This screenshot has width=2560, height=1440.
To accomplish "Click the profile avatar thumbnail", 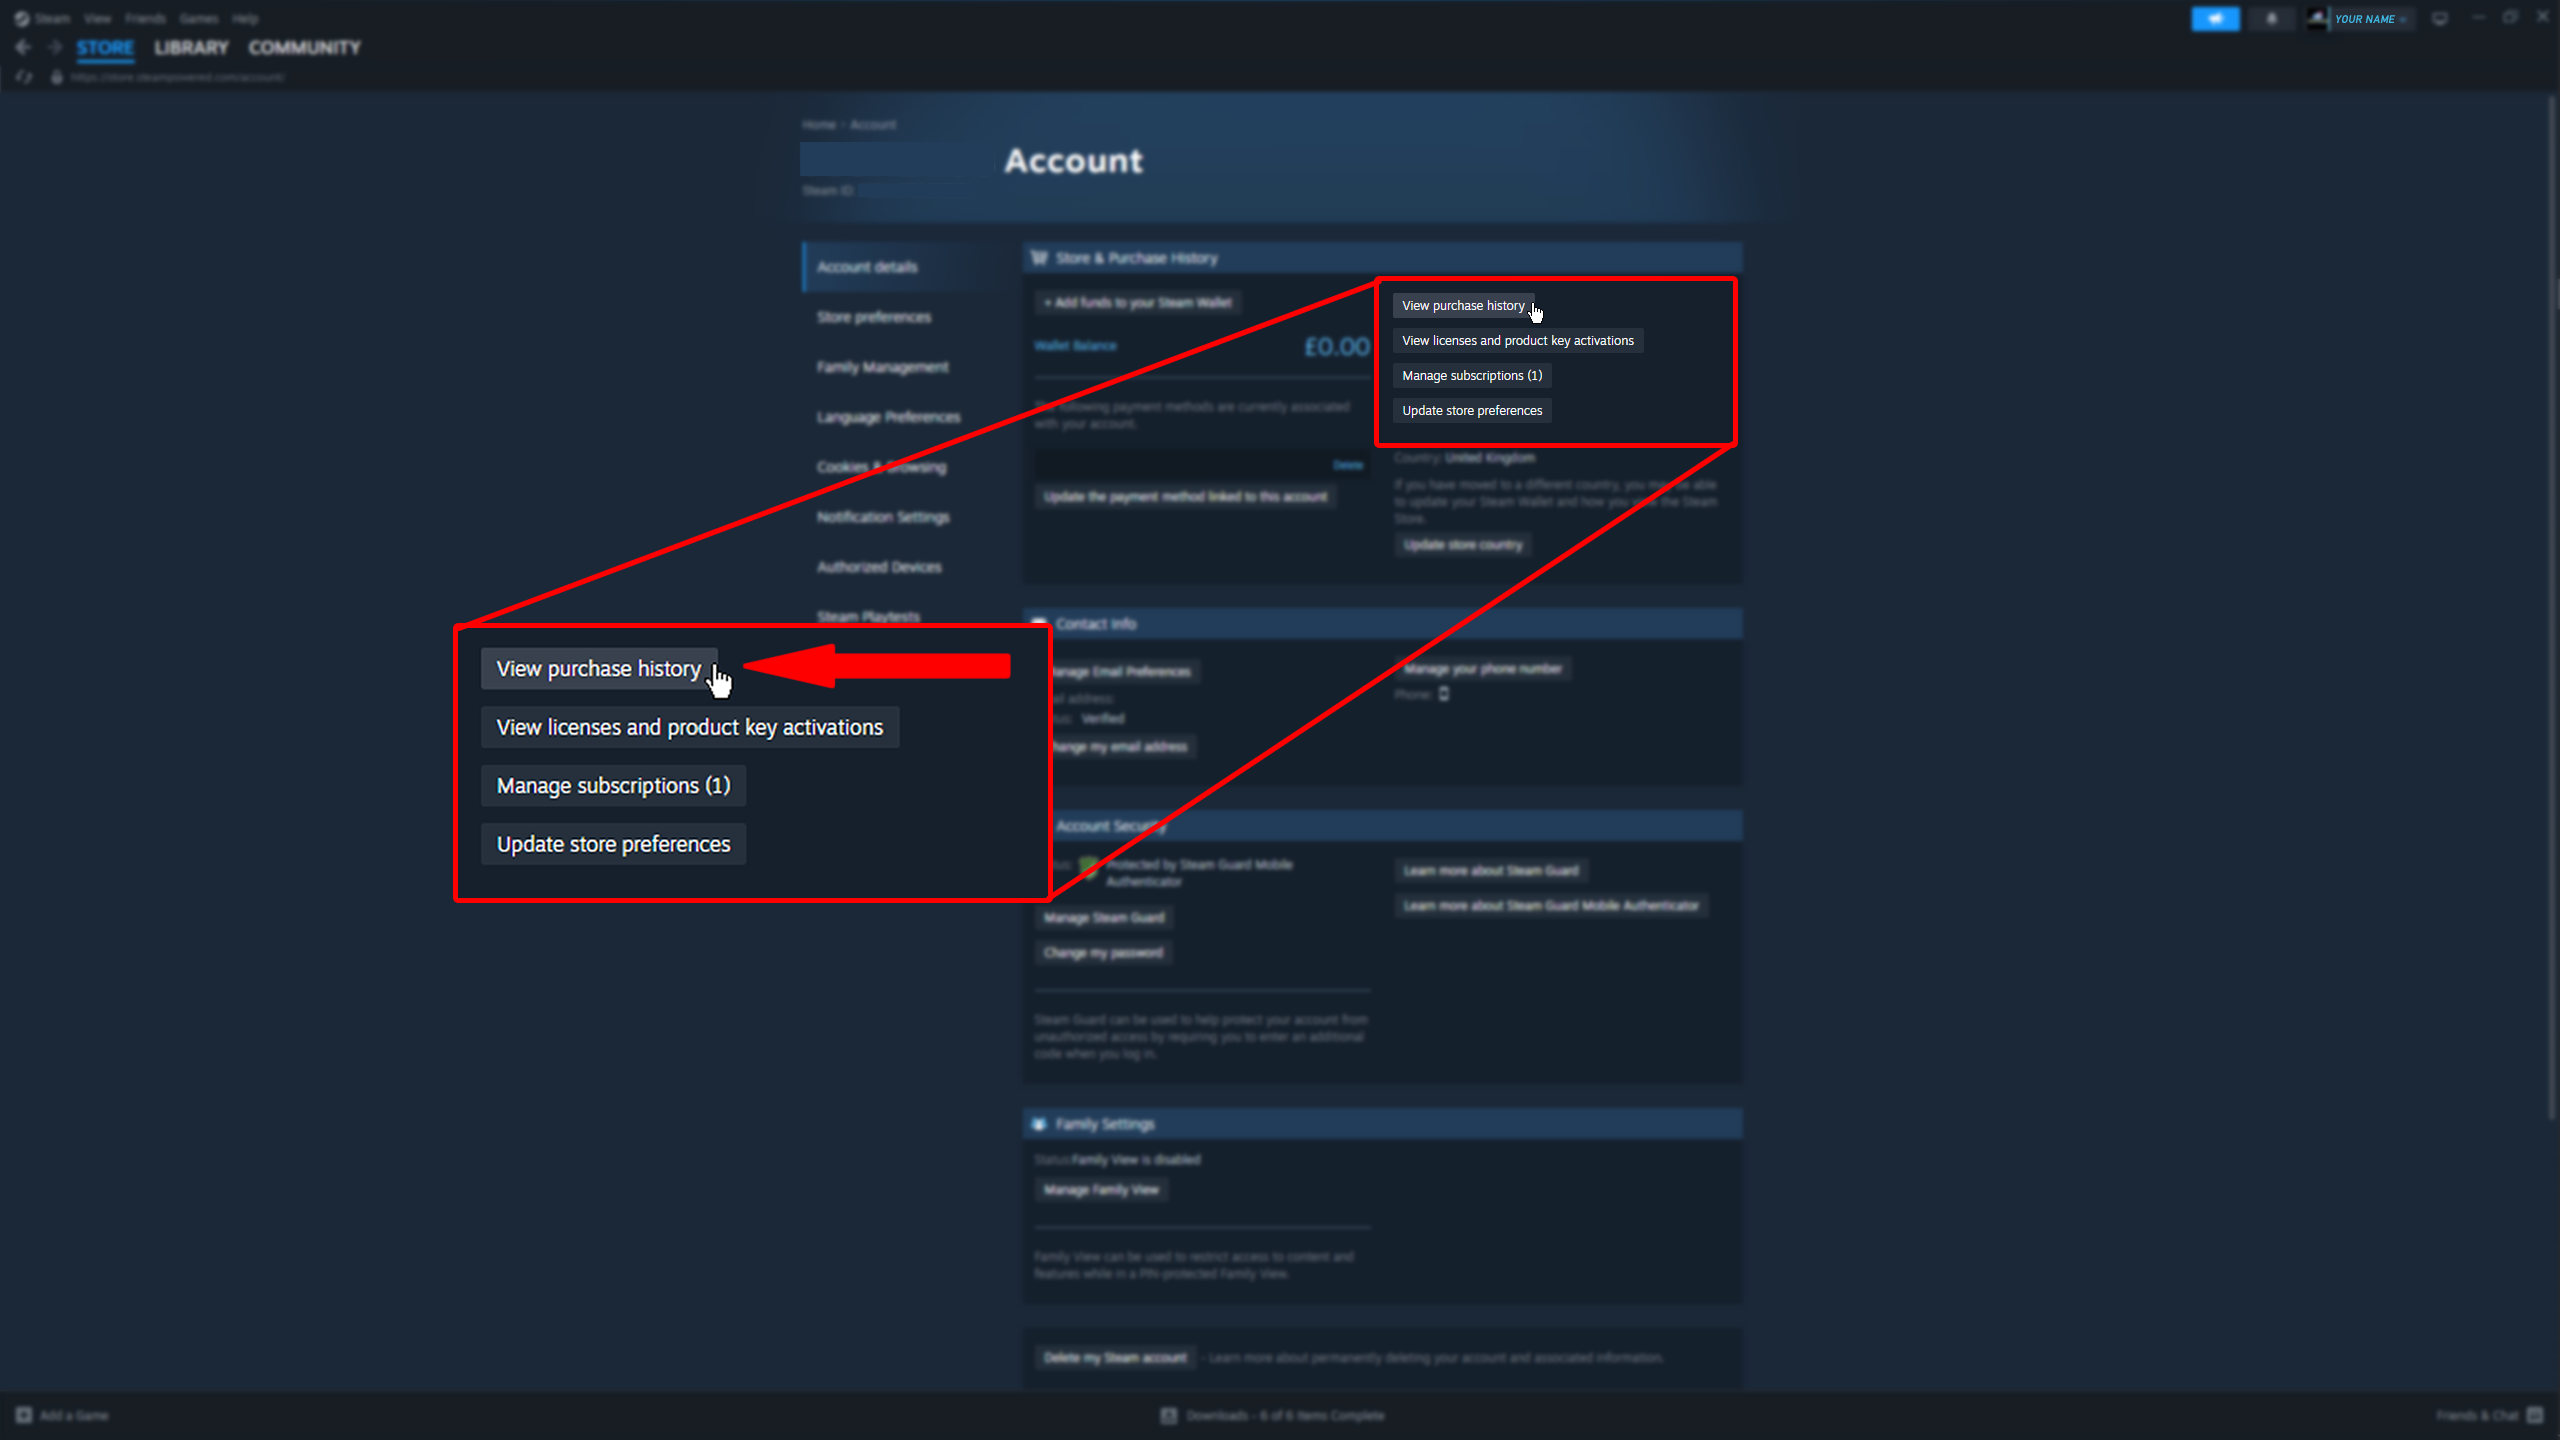I will coord(2317,19).
